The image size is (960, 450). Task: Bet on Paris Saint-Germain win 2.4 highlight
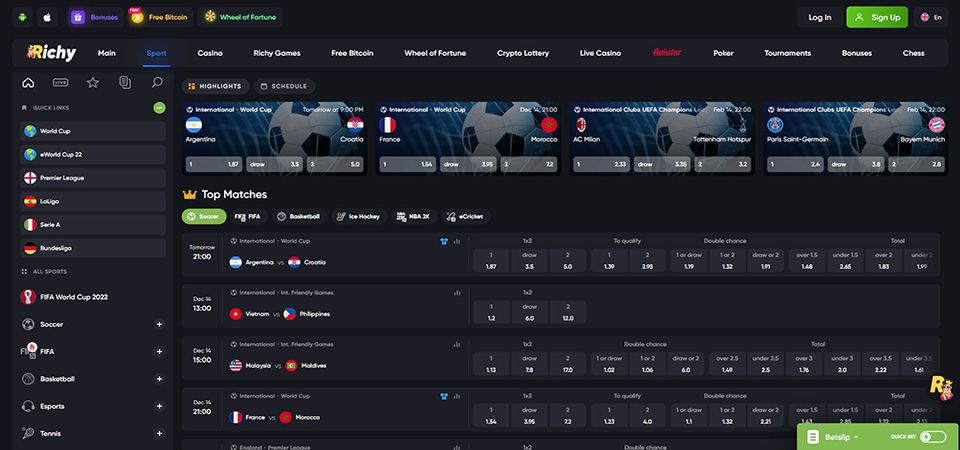pyautogui.click(x=795, y=164)
